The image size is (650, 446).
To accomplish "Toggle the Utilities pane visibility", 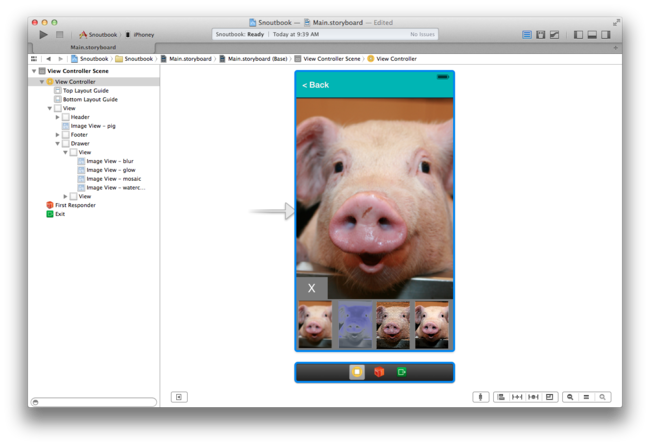I will (x=607, y=35).
